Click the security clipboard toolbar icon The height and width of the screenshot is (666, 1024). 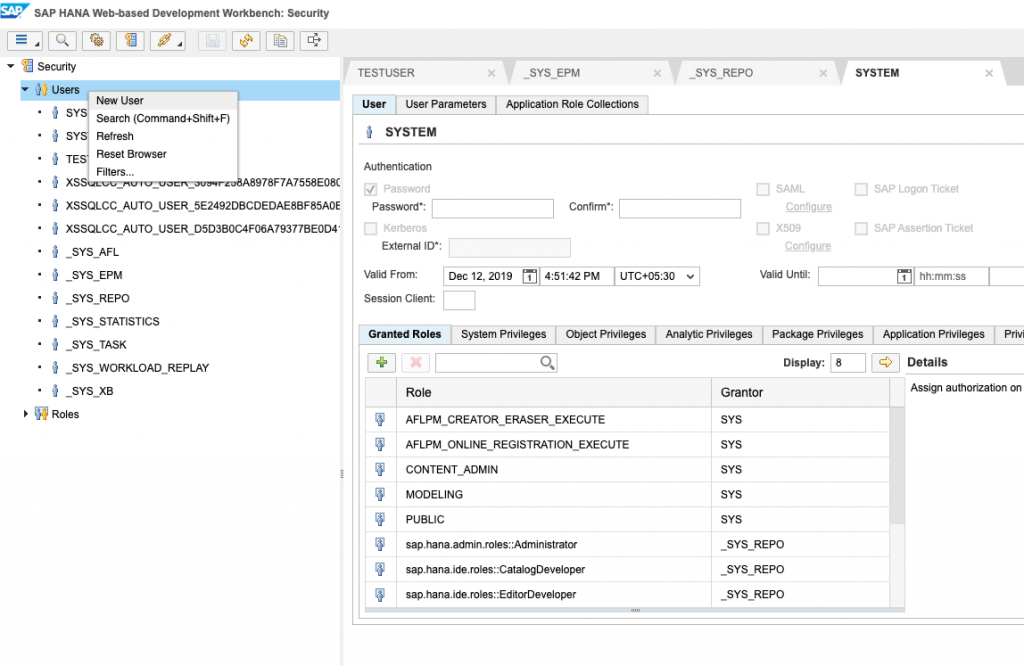(x=131, y=40)
